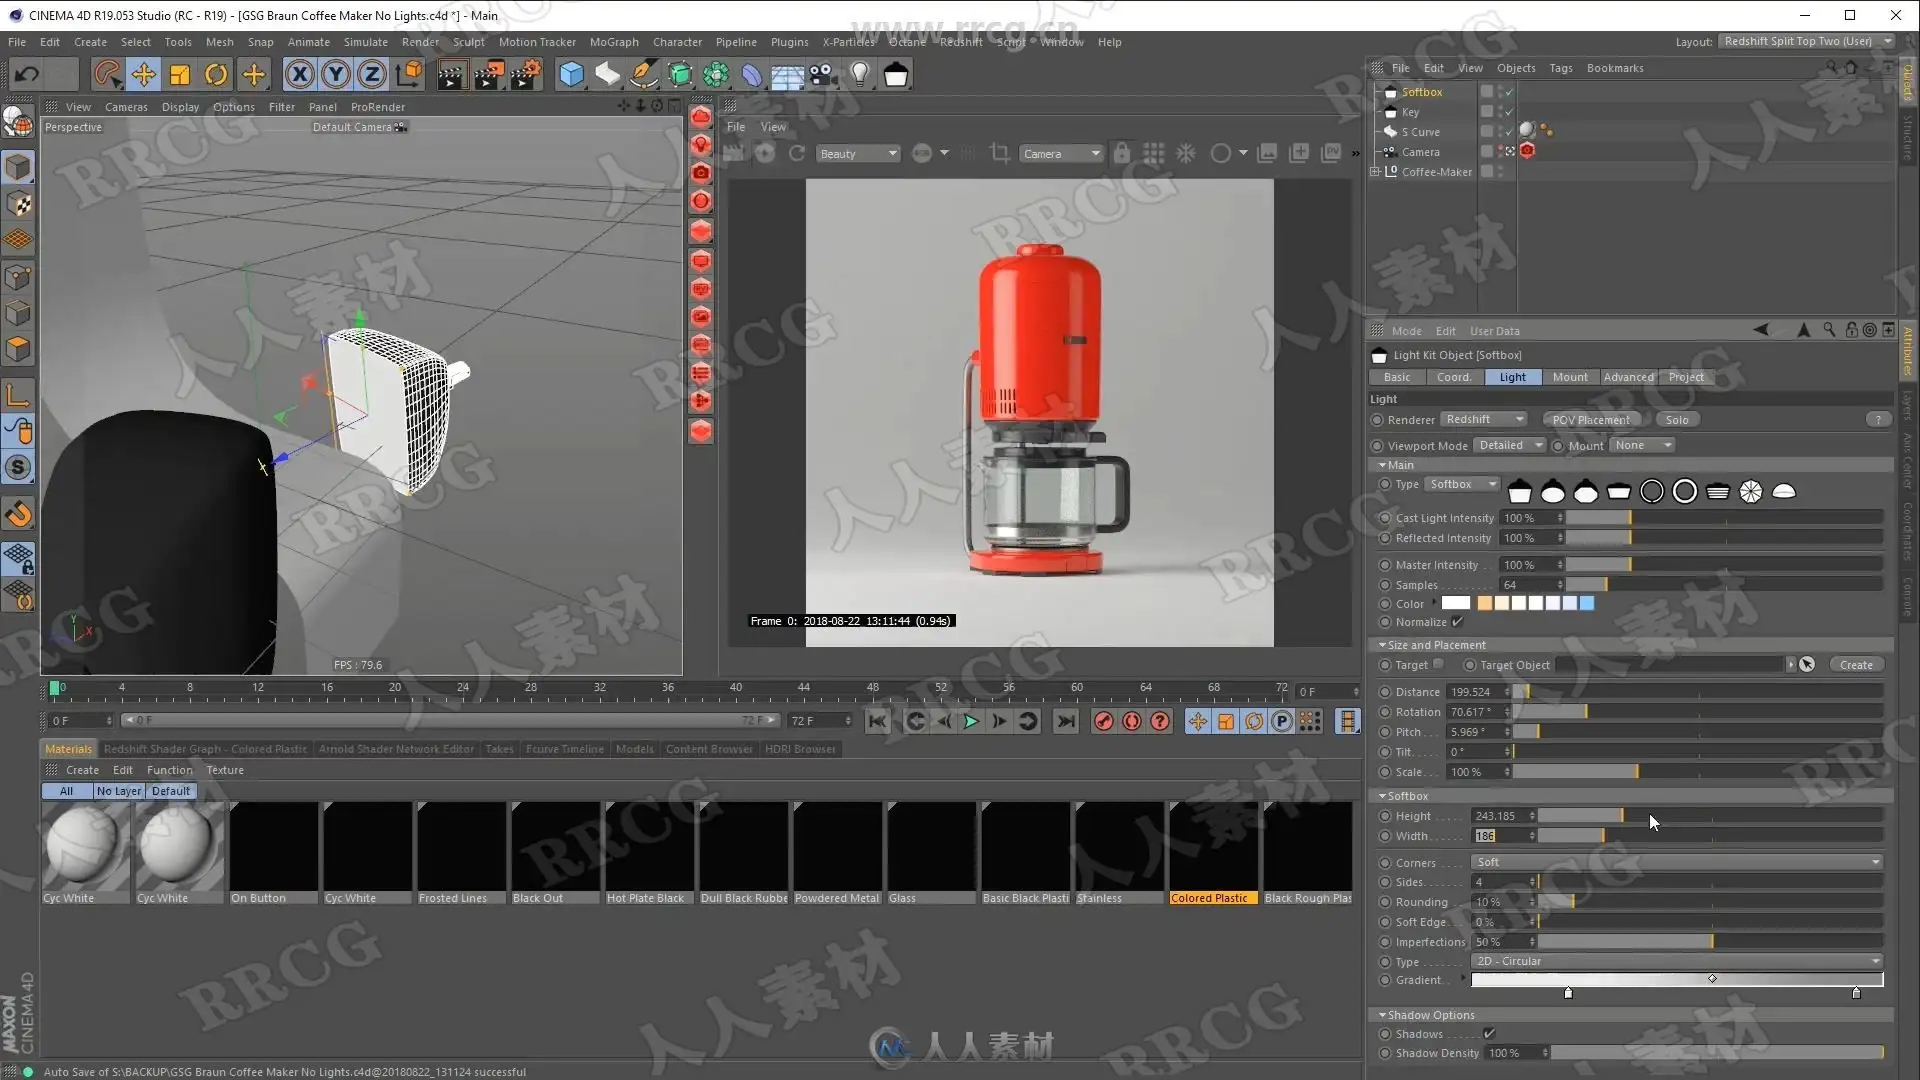The image size is (1920, 1080).
Task: Toggle the Normalize checkbox
Action: click(x=1457, y=622)
